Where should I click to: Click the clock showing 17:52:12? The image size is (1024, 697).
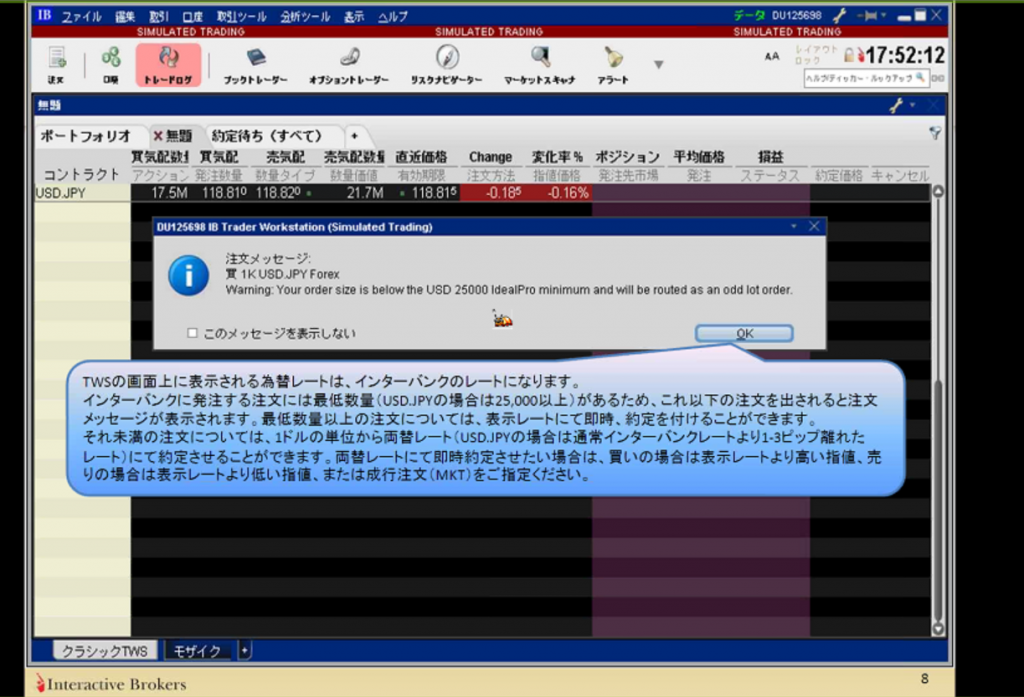pyautogui.click(x=905, y=56)
